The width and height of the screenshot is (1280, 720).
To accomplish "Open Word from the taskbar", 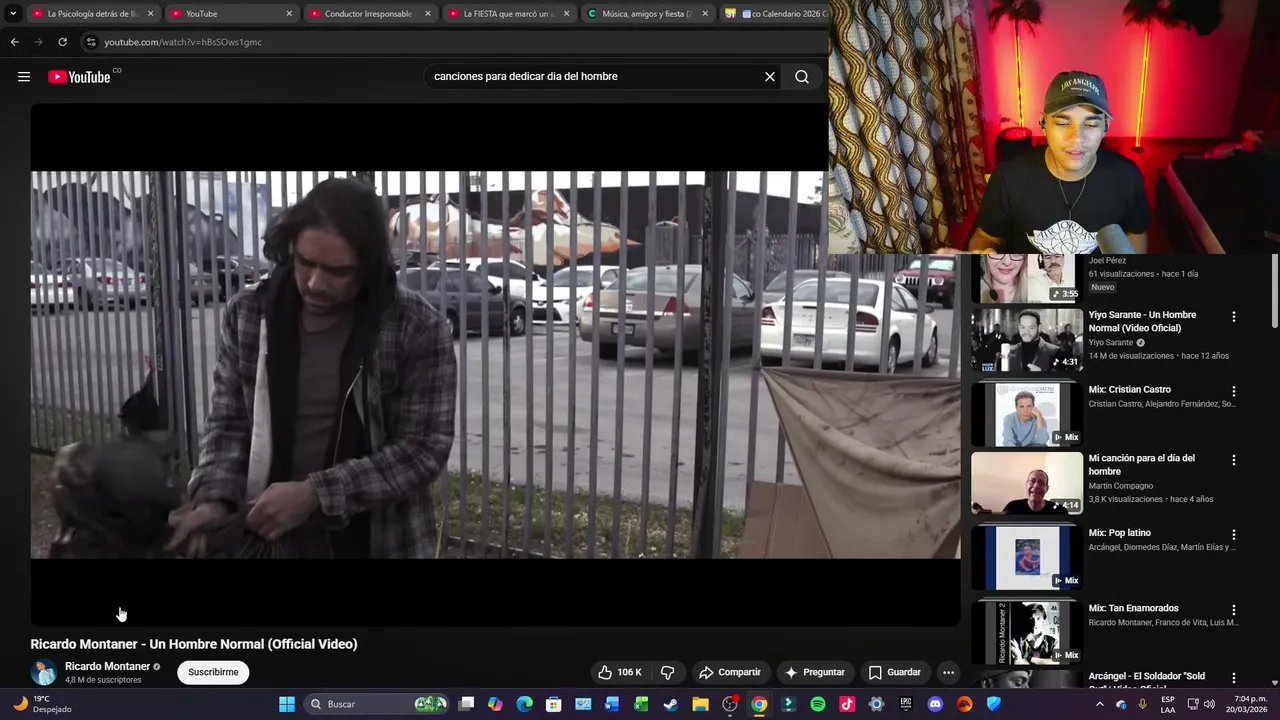I will pyautogui.click(x=612, y=704).
